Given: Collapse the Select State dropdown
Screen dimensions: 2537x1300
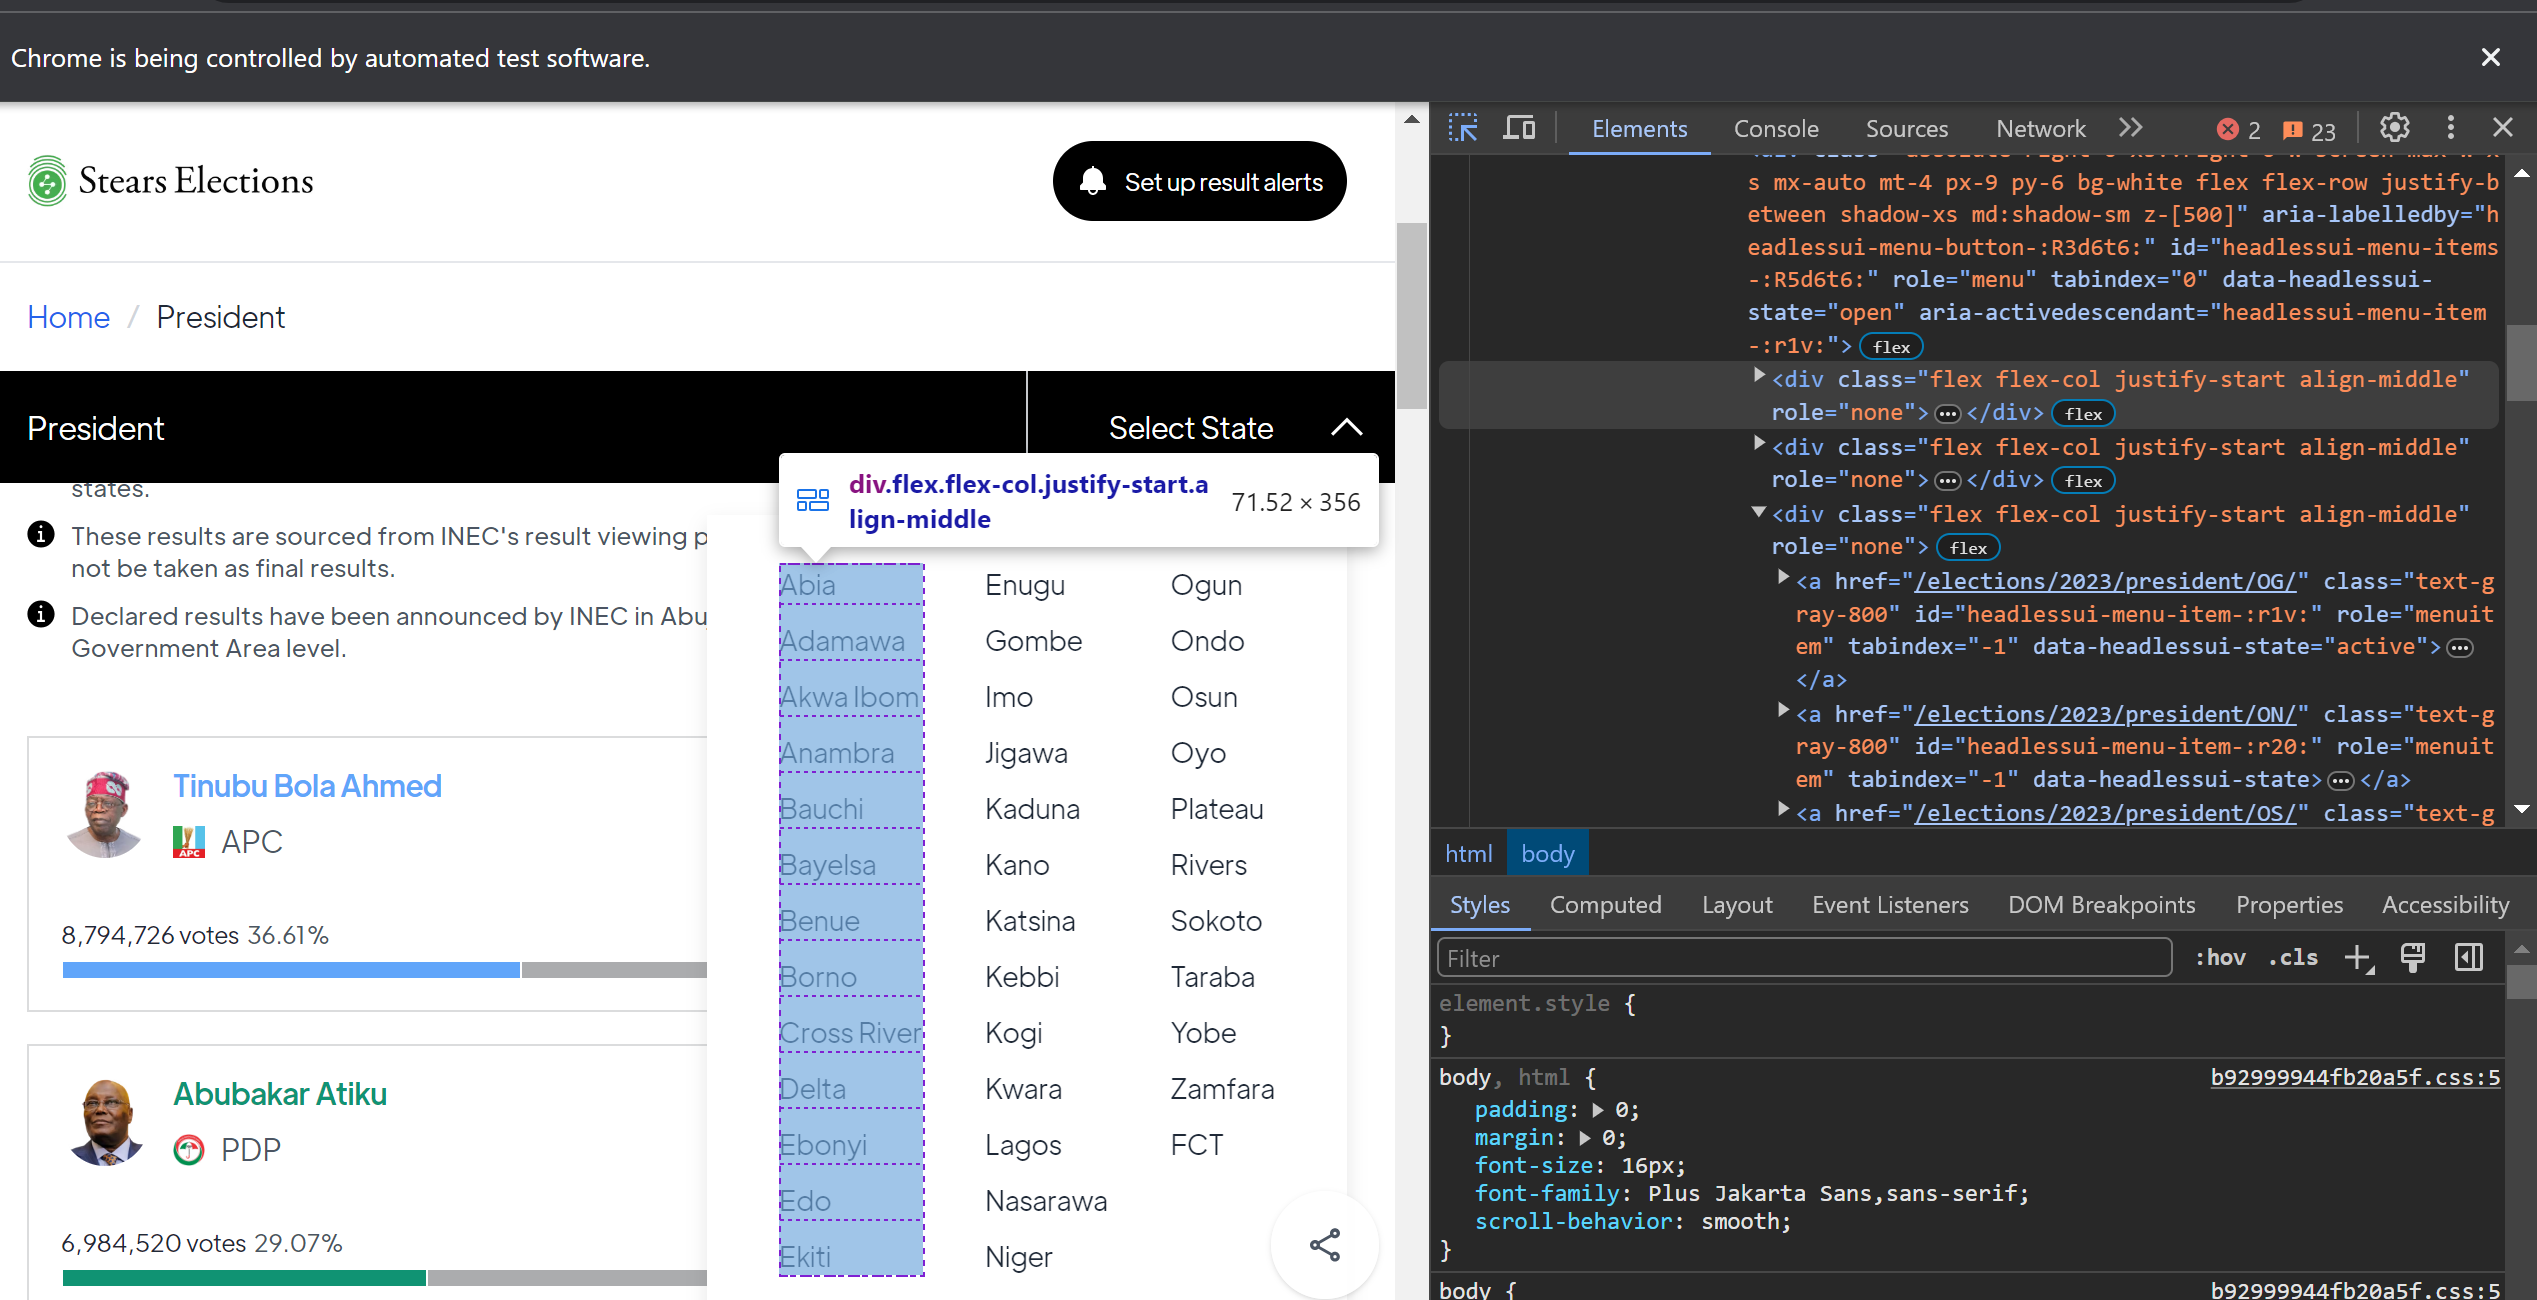Looking at the screenshot, I should point(1347,428).
